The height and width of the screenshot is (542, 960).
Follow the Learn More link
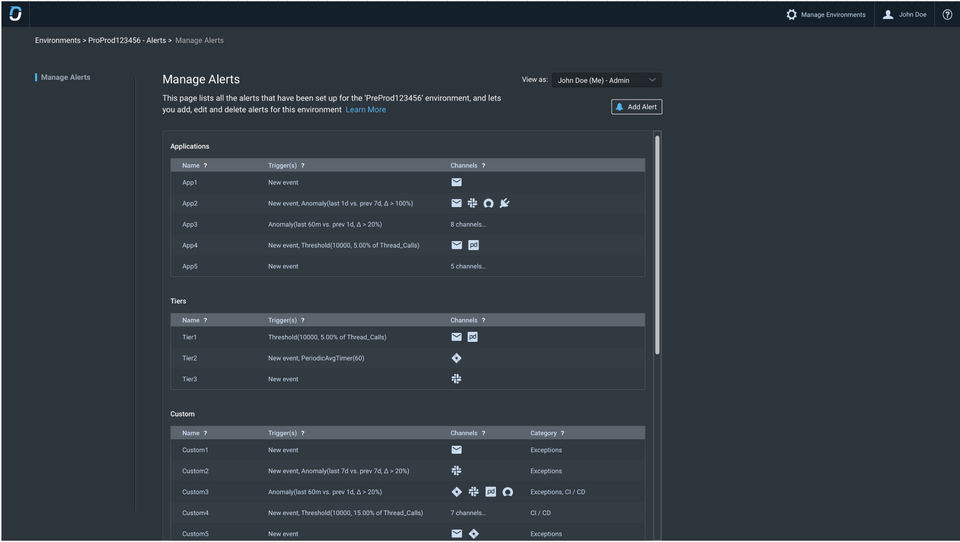pos(365,110)
